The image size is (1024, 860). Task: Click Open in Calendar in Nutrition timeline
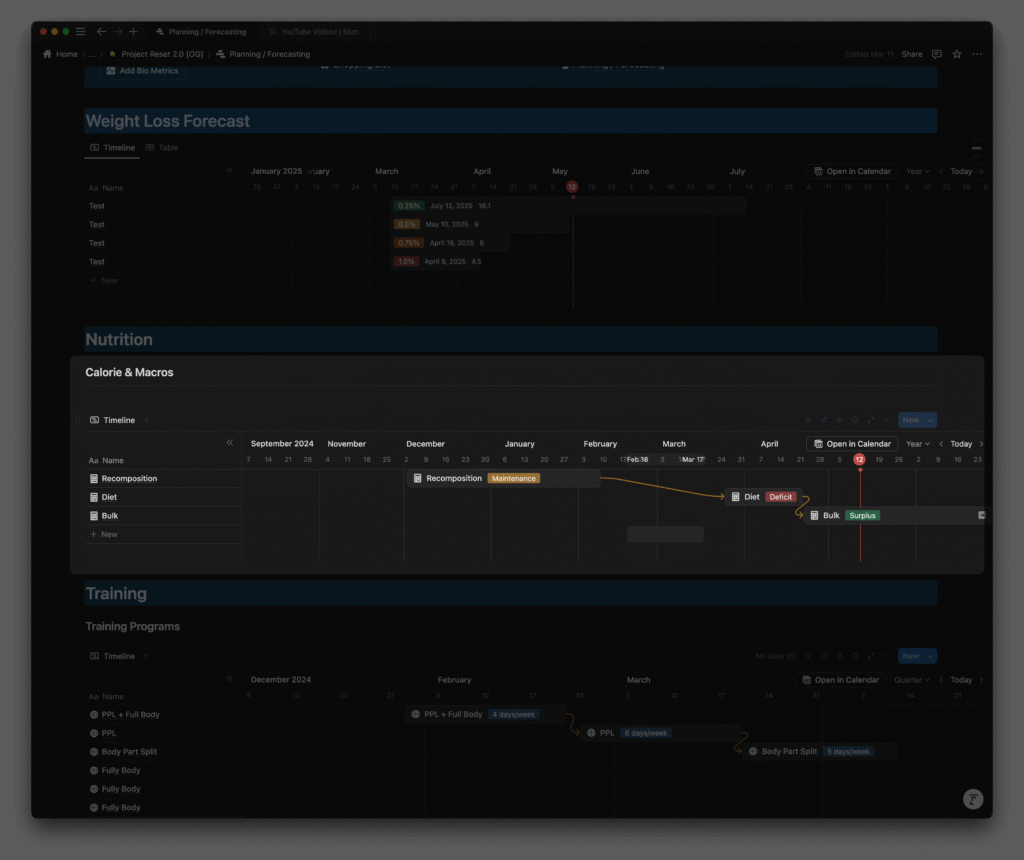click(x=852, y=444)
